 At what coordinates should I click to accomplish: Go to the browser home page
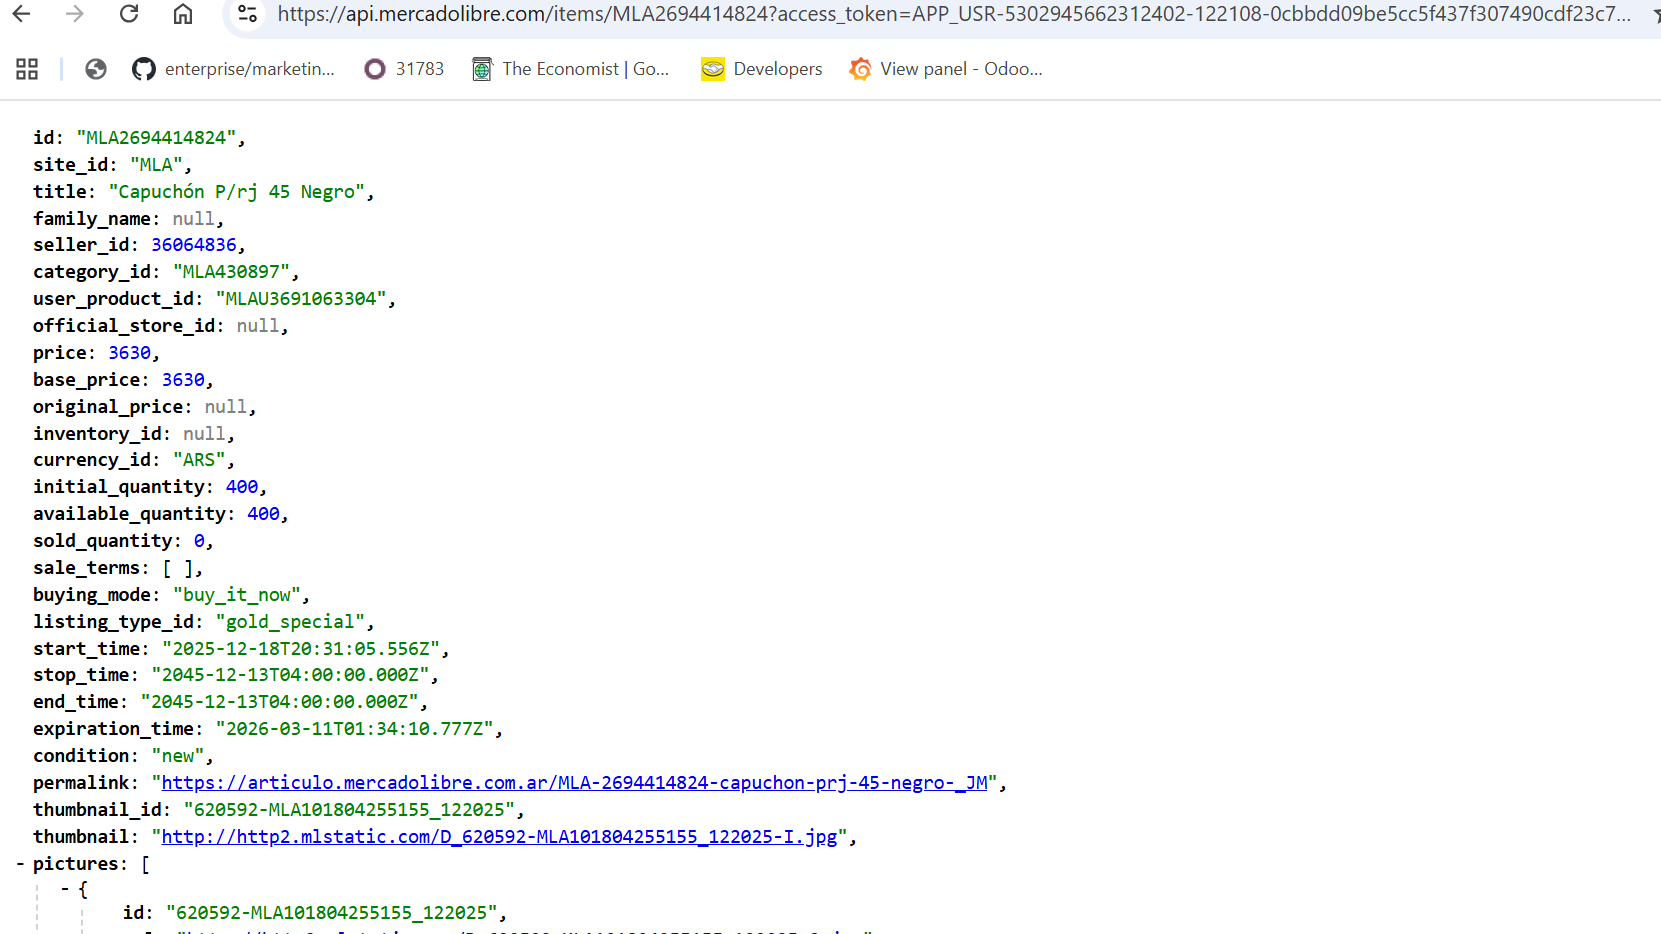tap(183, 14)
